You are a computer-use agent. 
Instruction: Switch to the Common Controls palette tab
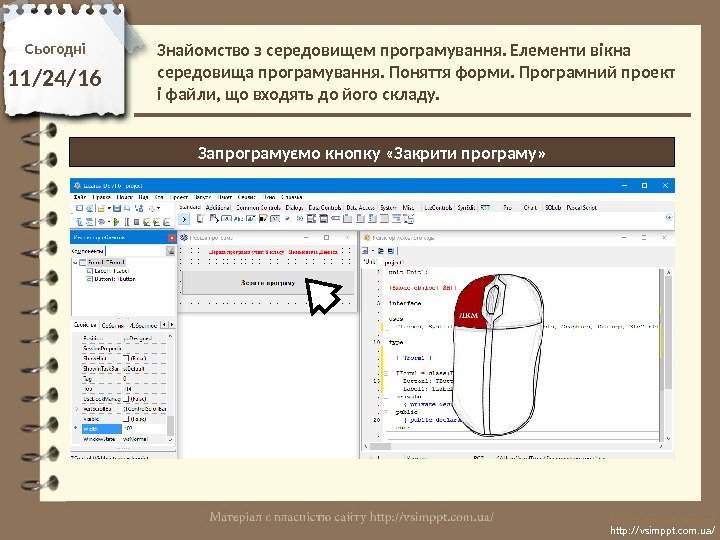[x=259, y=208]
